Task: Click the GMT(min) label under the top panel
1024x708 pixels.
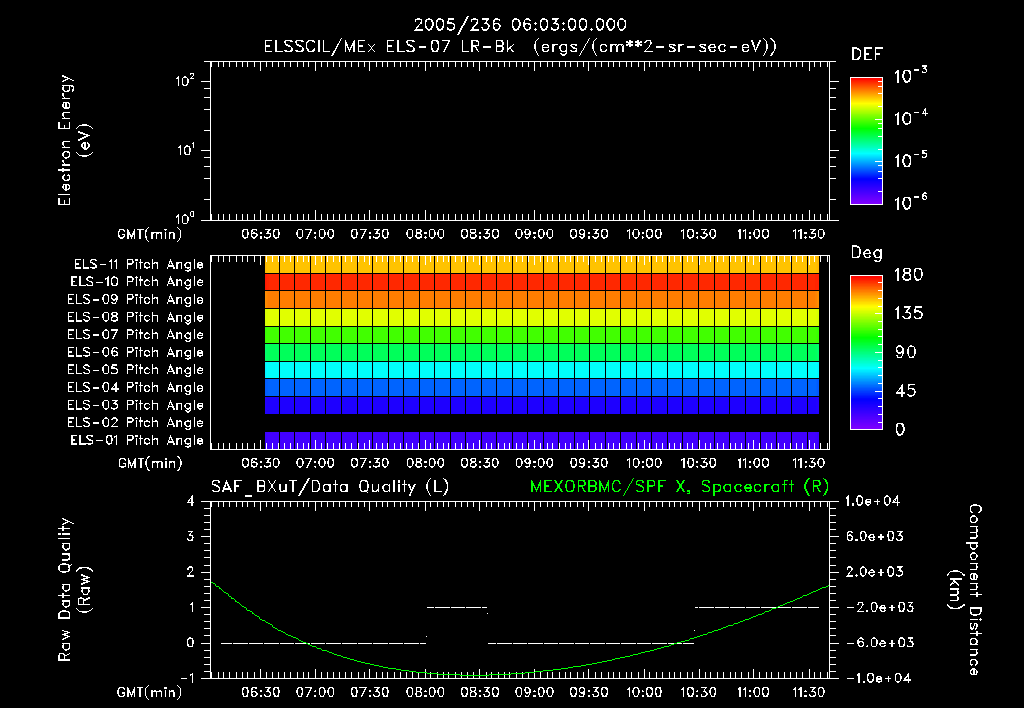Action: coord(150,234)
